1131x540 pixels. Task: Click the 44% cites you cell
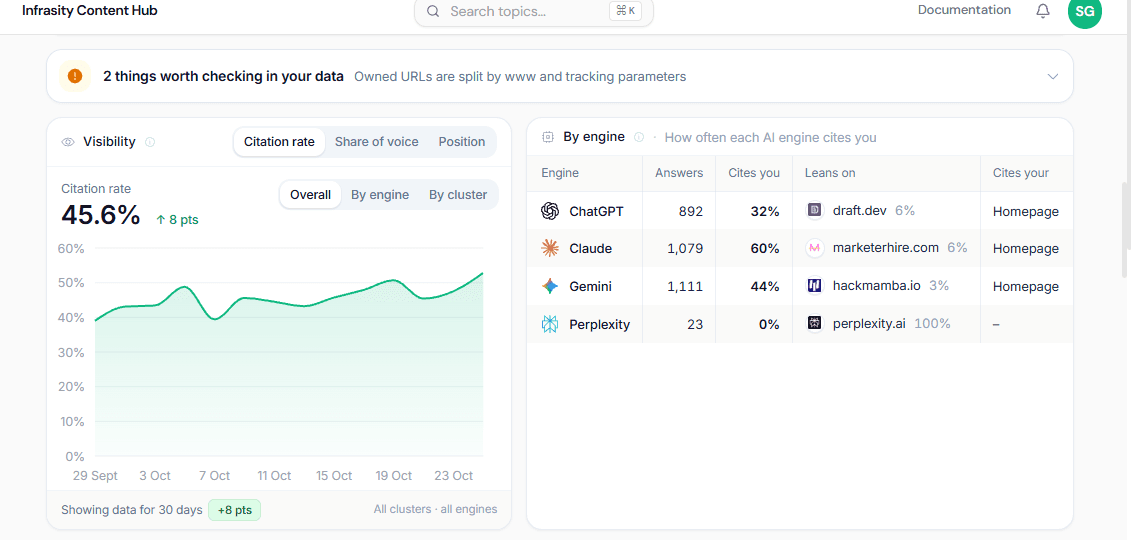(x=765, y=287)
